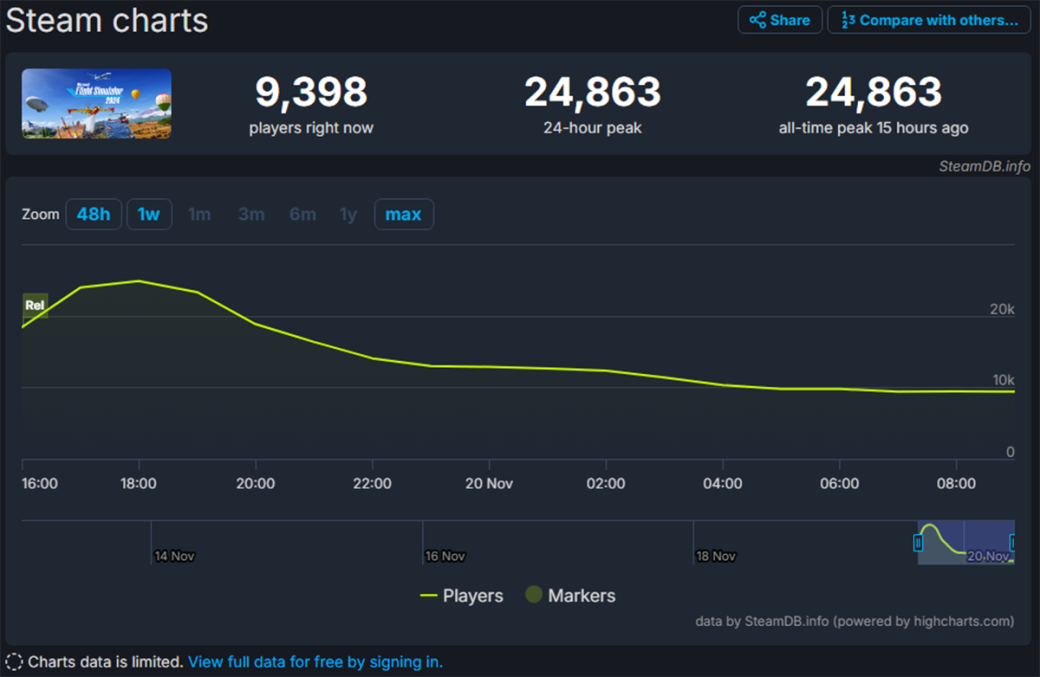This screenshot has height=677, width=1040.
Task: Click the Steam charts heading
Action: (x=107, y=21)
